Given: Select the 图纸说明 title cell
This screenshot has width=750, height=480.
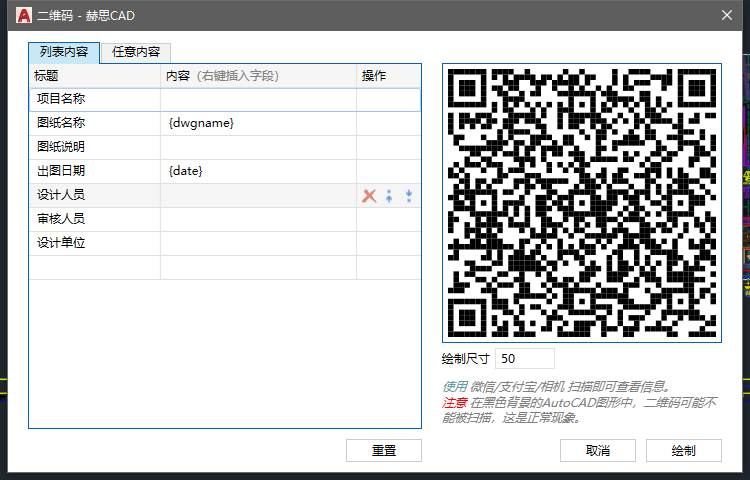Looking at the screenshot, I should click(x=95, y=147).
